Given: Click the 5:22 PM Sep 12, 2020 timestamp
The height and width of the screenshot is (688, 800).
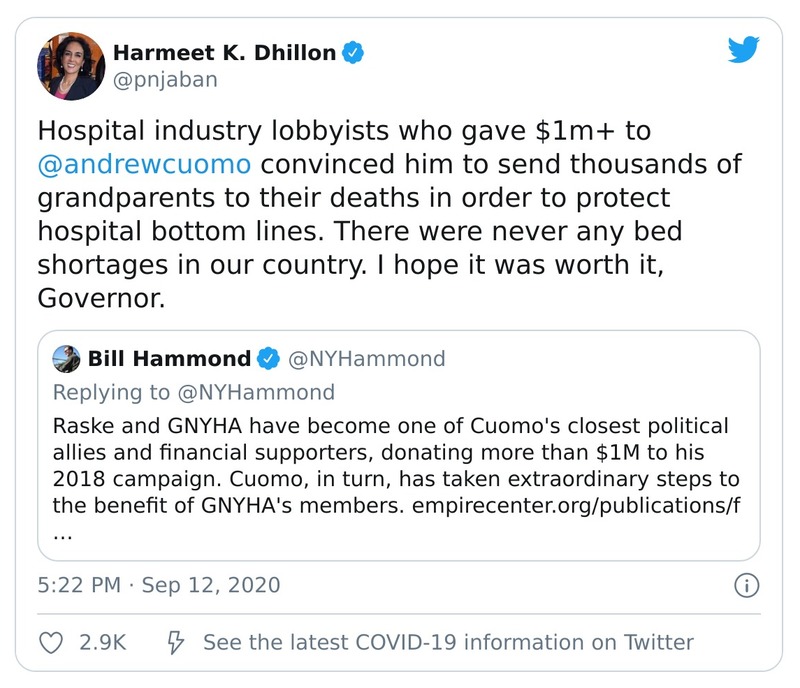Looking at the screenshot, I should coord(159,584).
